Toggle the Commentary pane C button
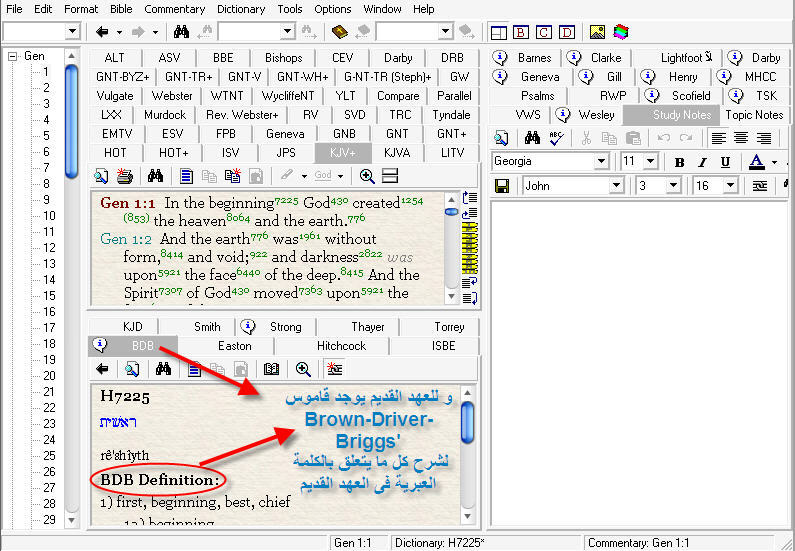Viewport: 795px width, 551px height. pos(544,32)
